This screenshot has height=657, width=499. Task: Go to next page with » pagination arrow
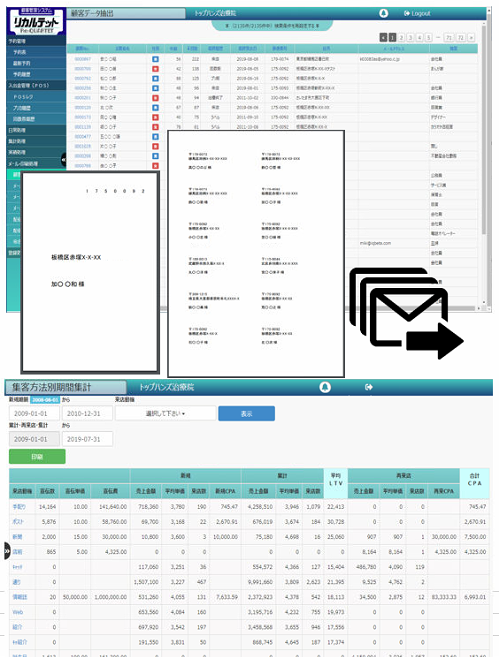pos(471,38)
